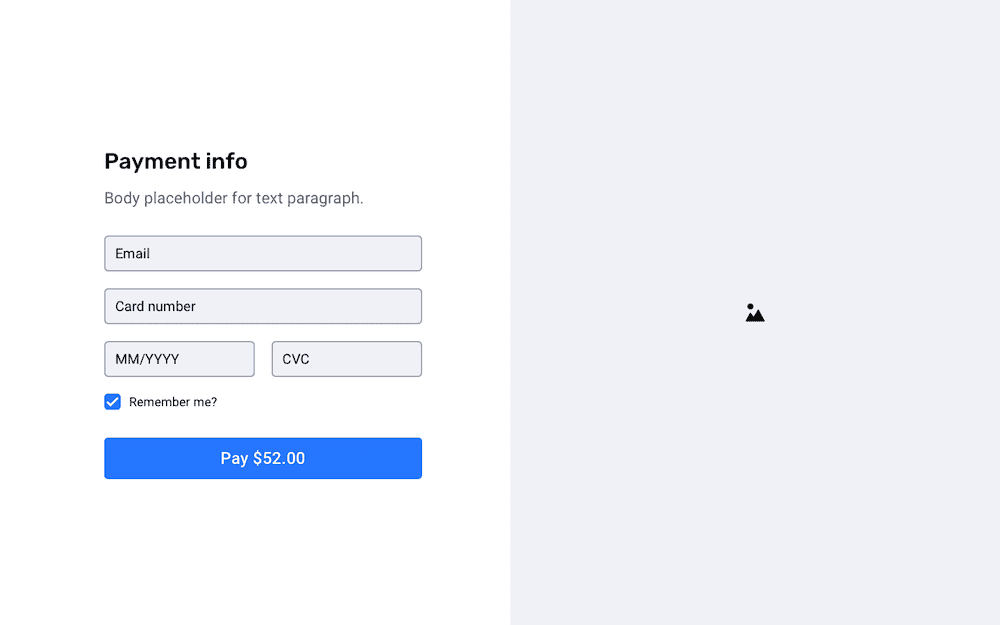Click the word 'info' in the heading
The width and height of the screenshot is (1000, 625).
[226, 161]
